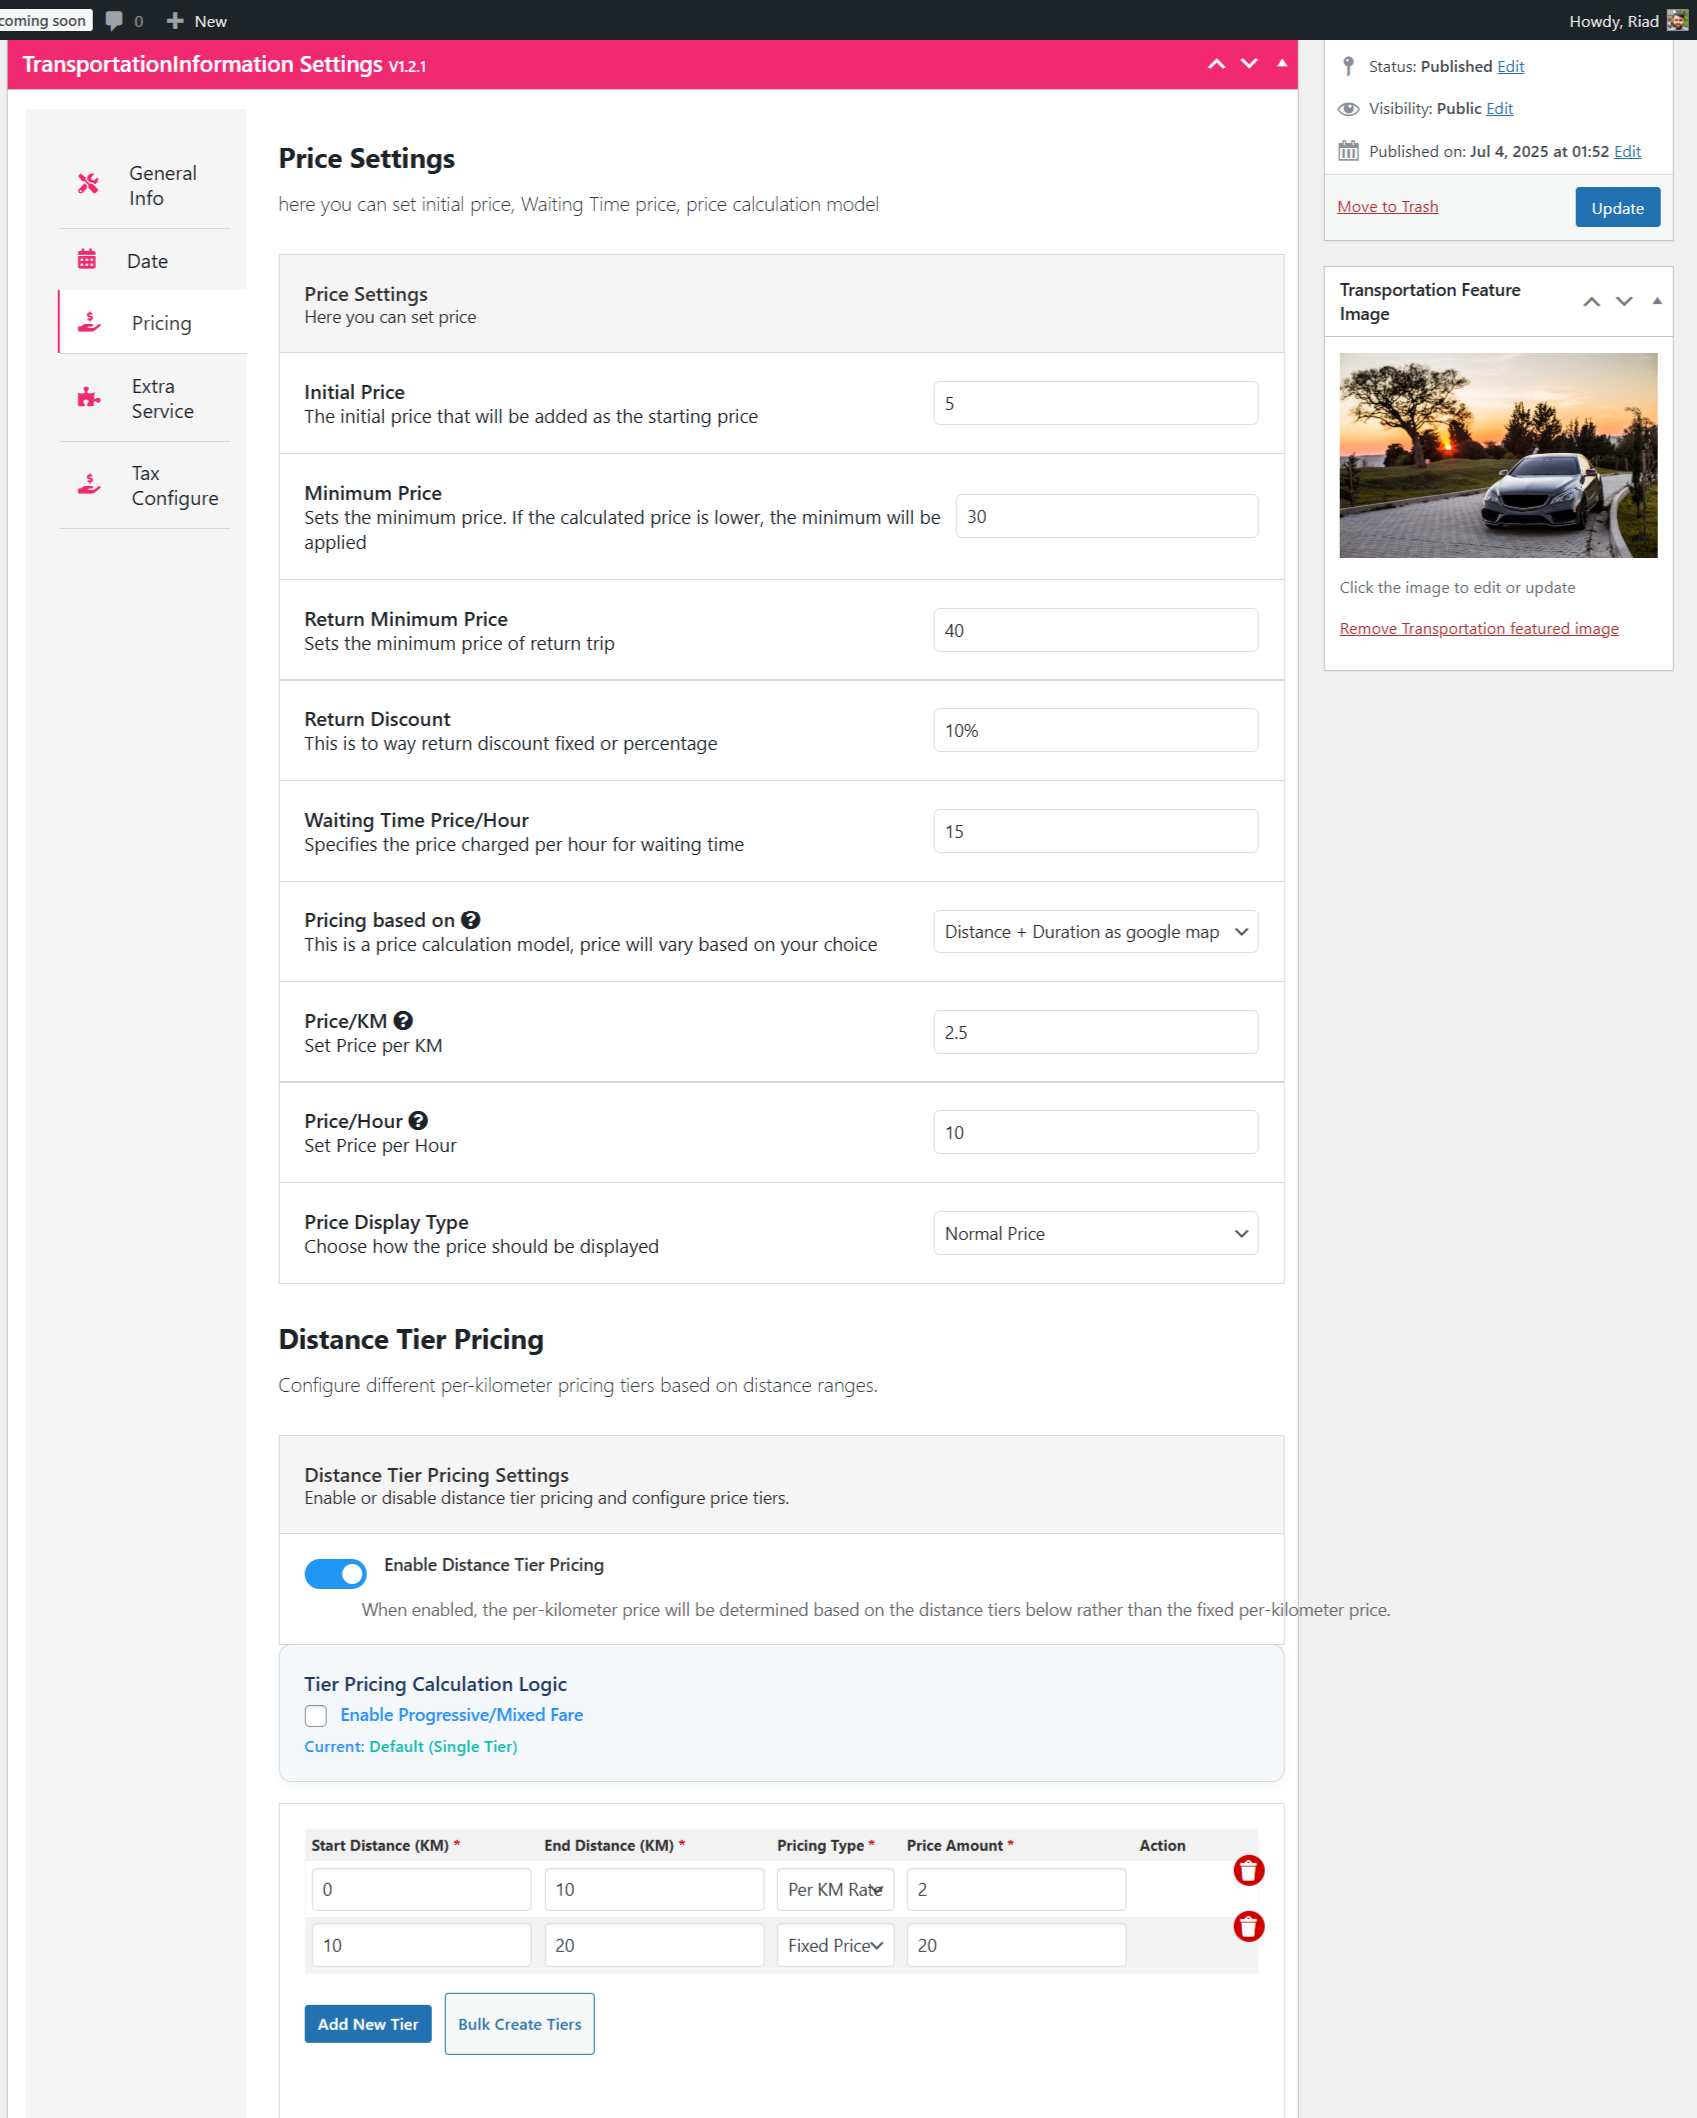Image resolution: width=1697 pixels, height=2118 pixels.
Task: Click help icon next to Pricing based on
Action: pos(470,920)
